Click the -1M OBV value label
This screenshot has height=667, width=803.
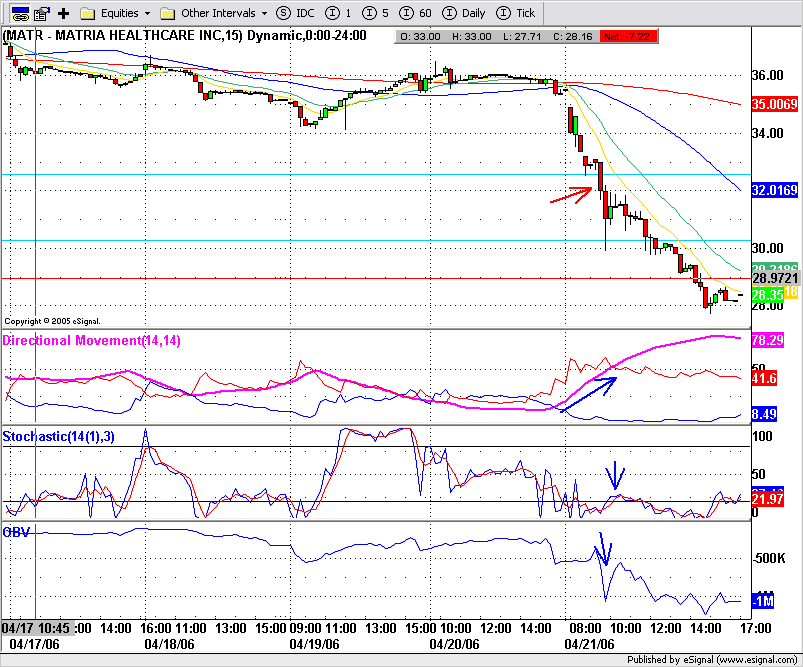click(763, 601)
